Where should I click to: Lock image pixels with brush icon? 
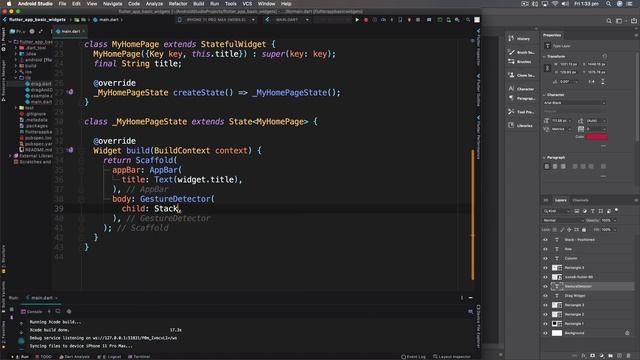click(x=562, y=230)
